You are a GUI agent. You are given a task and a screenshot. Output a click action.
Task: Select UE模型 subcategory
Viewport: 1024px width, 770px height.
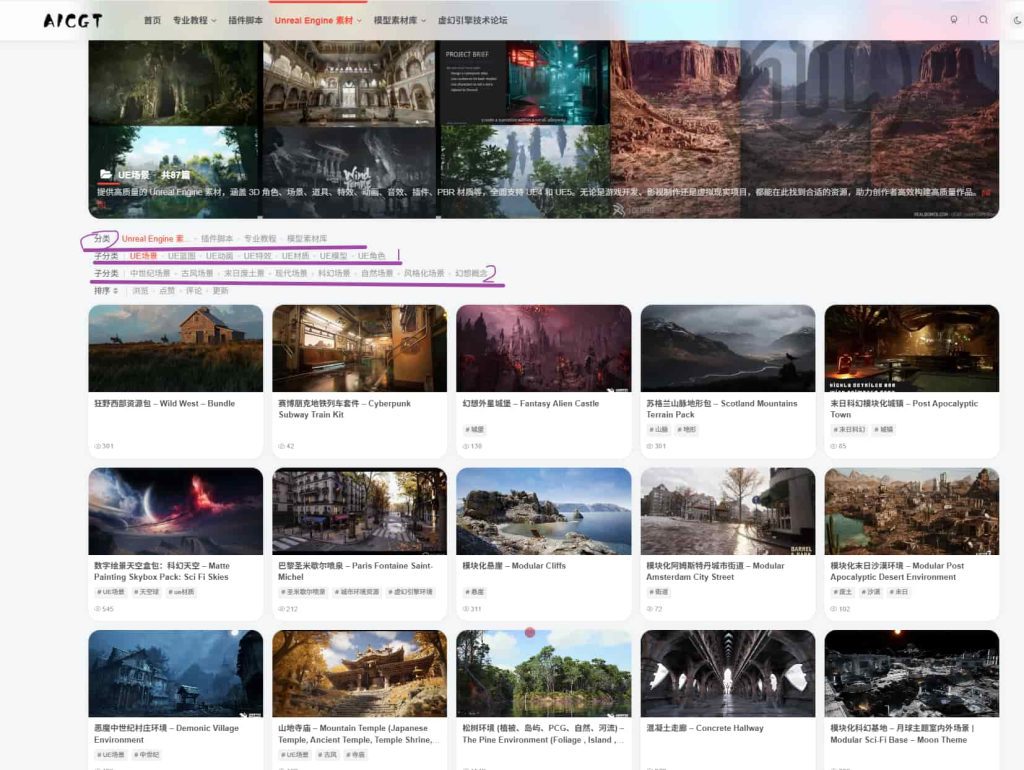333,256
